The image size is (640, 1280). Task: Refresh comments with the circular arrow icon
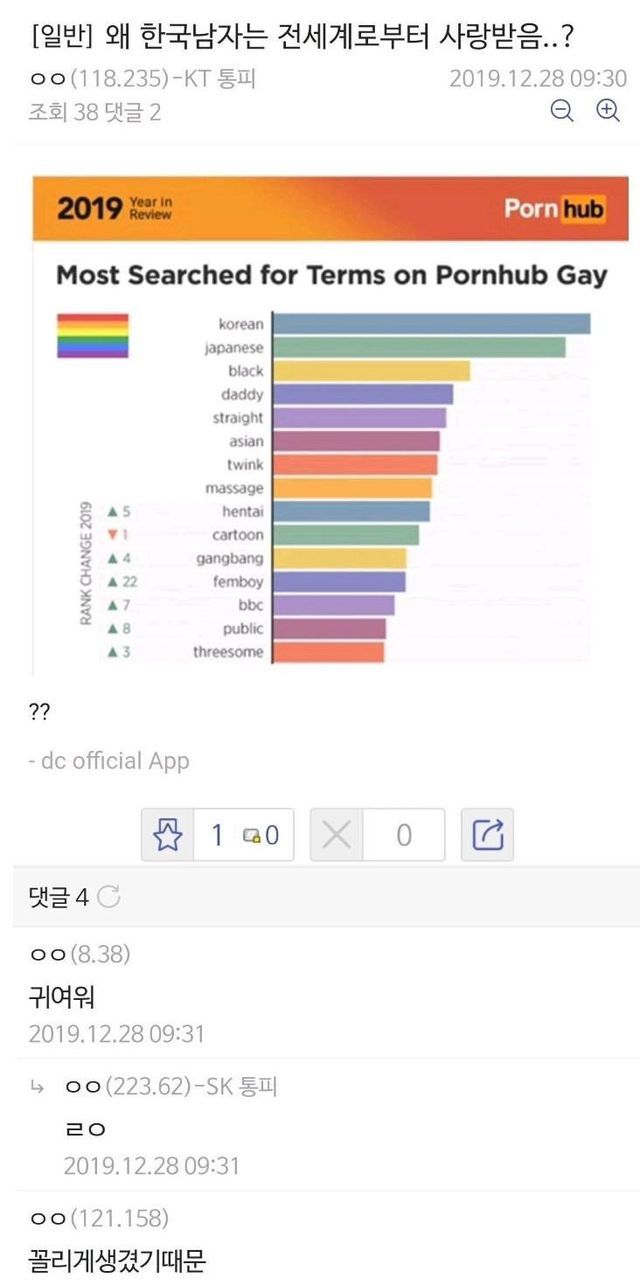pyautogui.click(x=110, y=897)
